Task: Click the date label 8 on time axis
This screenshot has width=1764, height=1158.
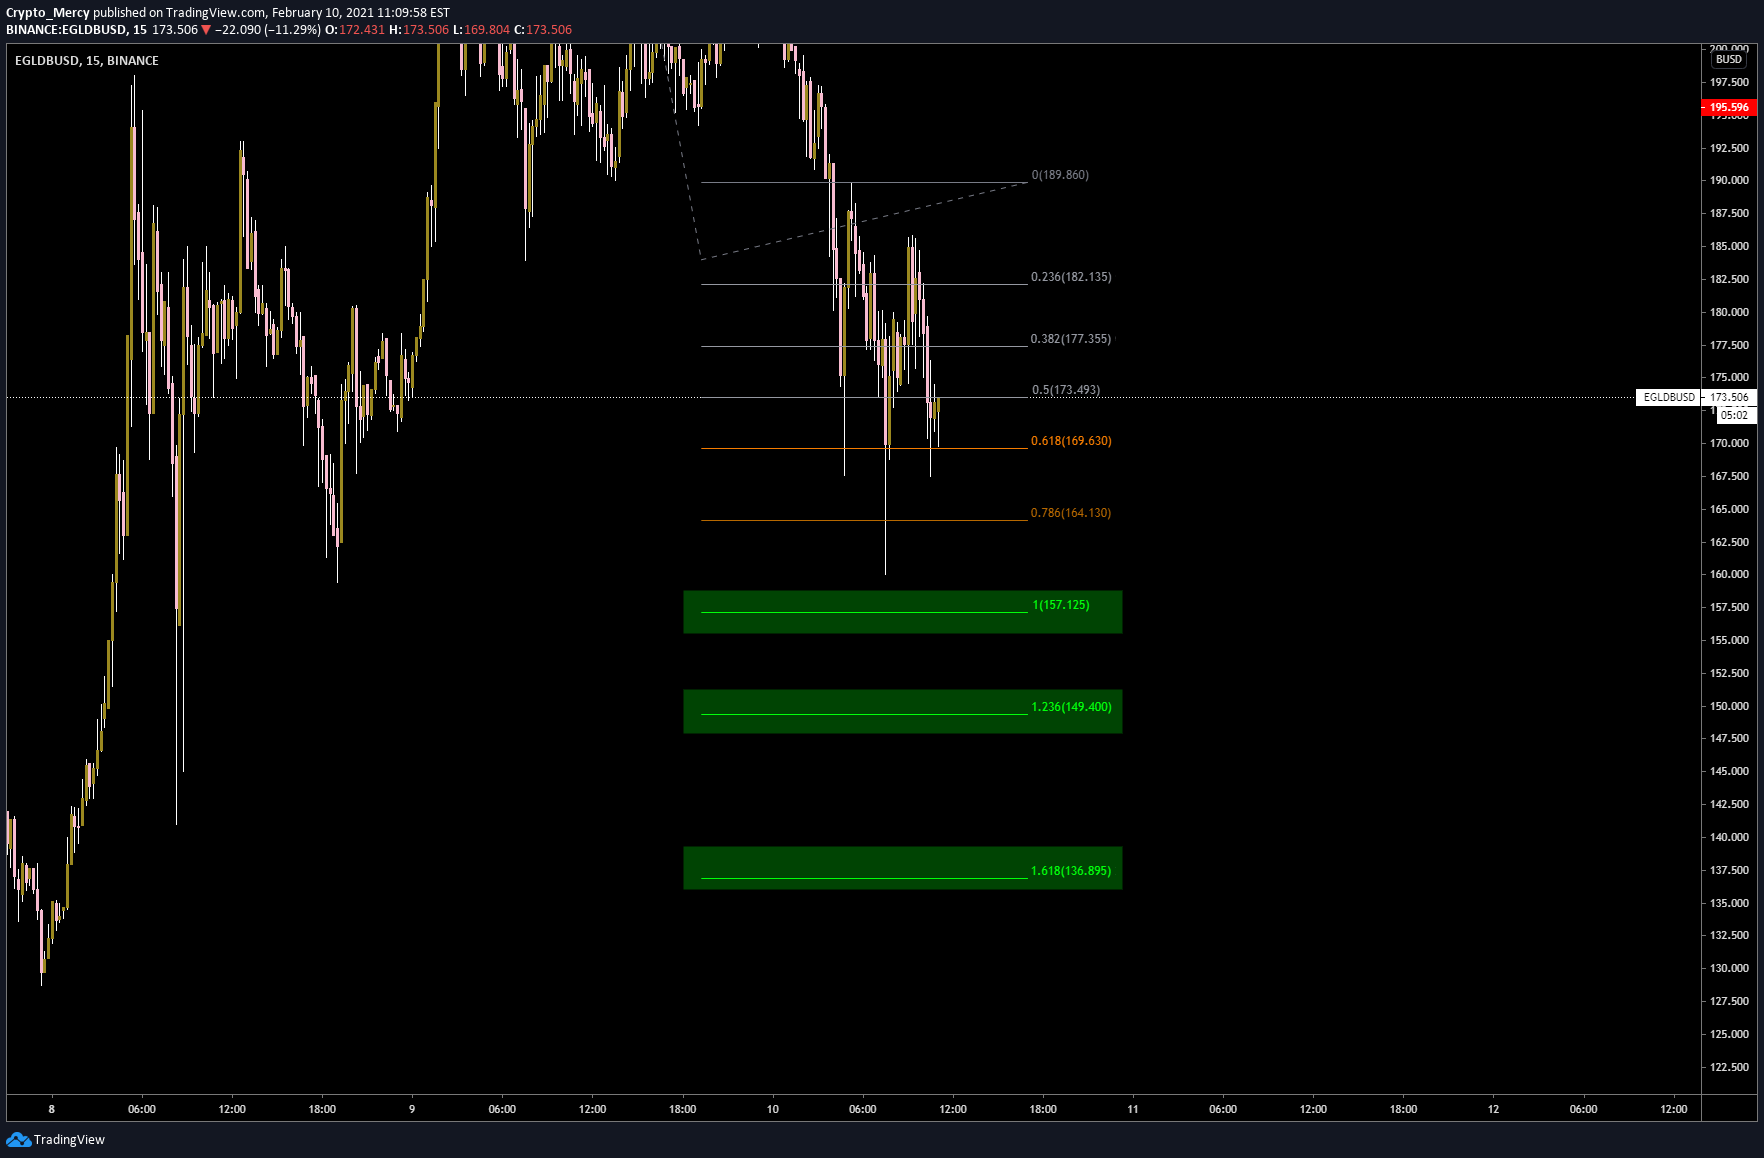Action: (x=52, y=1109)
